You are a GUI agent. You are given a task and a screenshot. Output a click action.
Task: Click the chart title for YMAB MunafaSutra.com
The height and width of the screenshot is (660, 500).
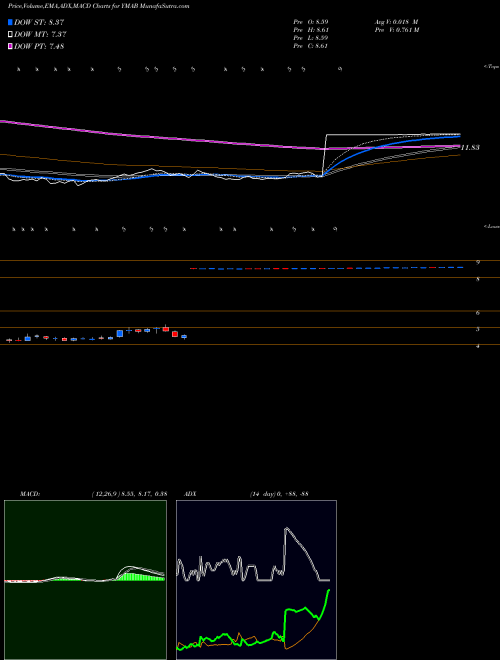pos(98,6)
